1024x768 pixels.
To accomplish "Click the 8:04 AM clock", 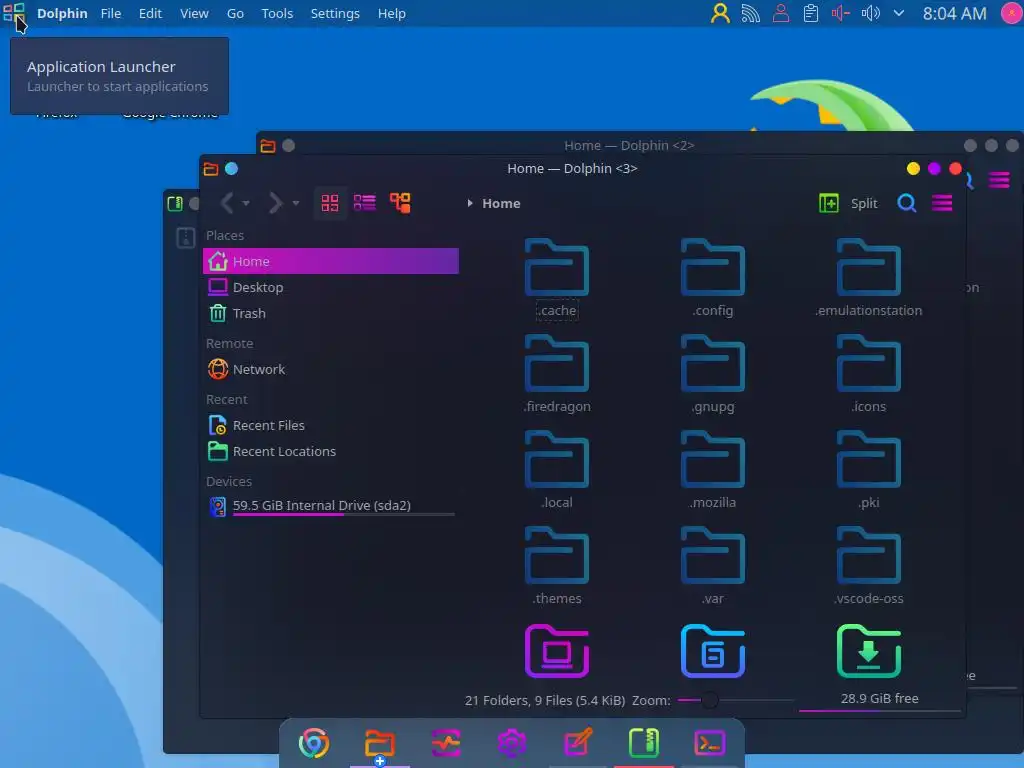I will 954,13.
